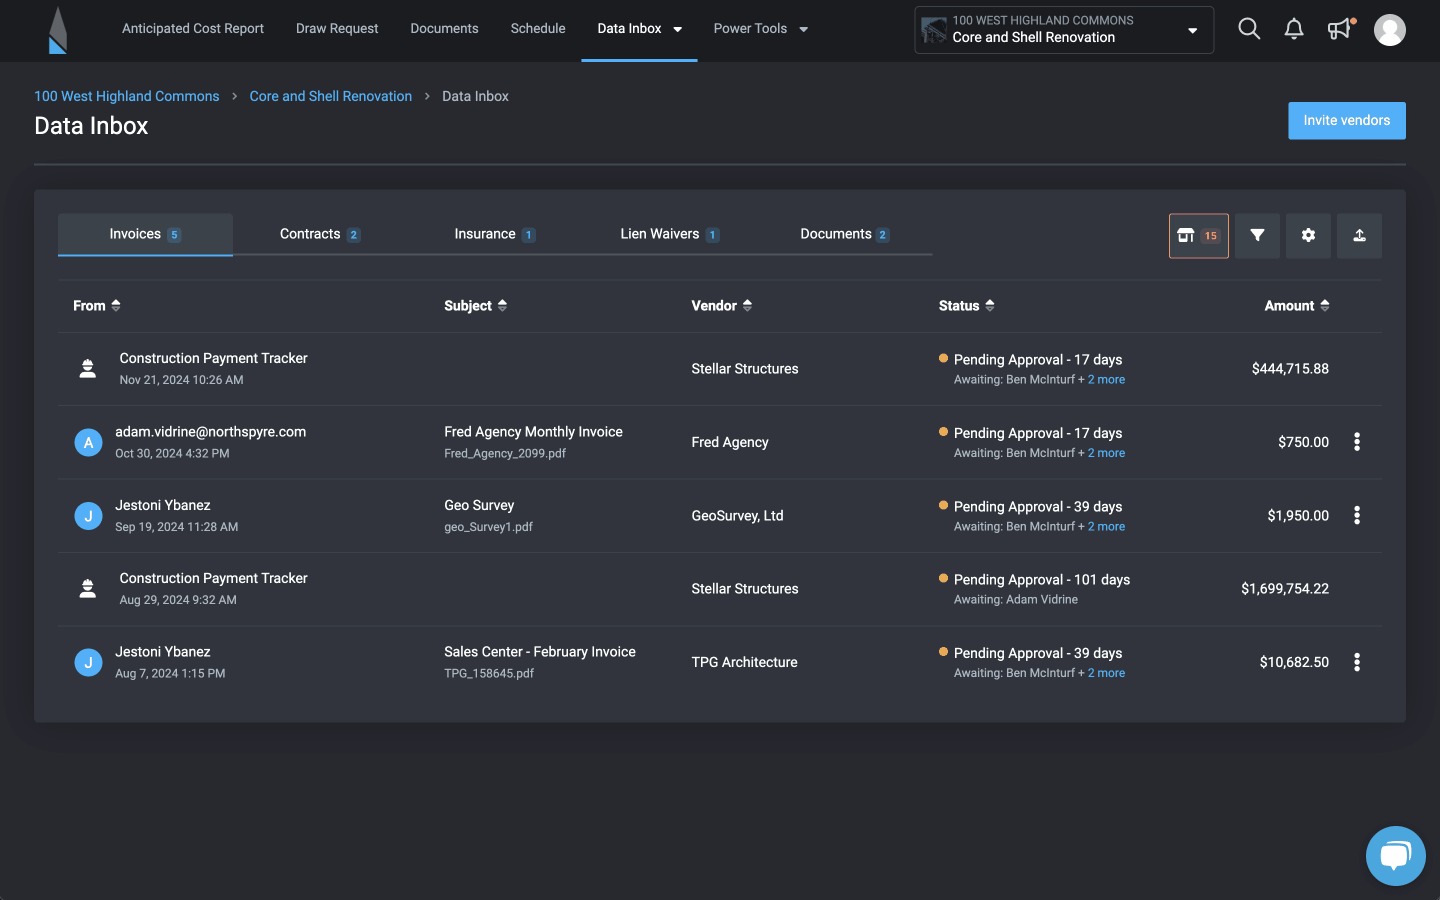This screenshot has width=1440, height=900.
Task: Click the upload icon button
Action: coord(1359,236)
